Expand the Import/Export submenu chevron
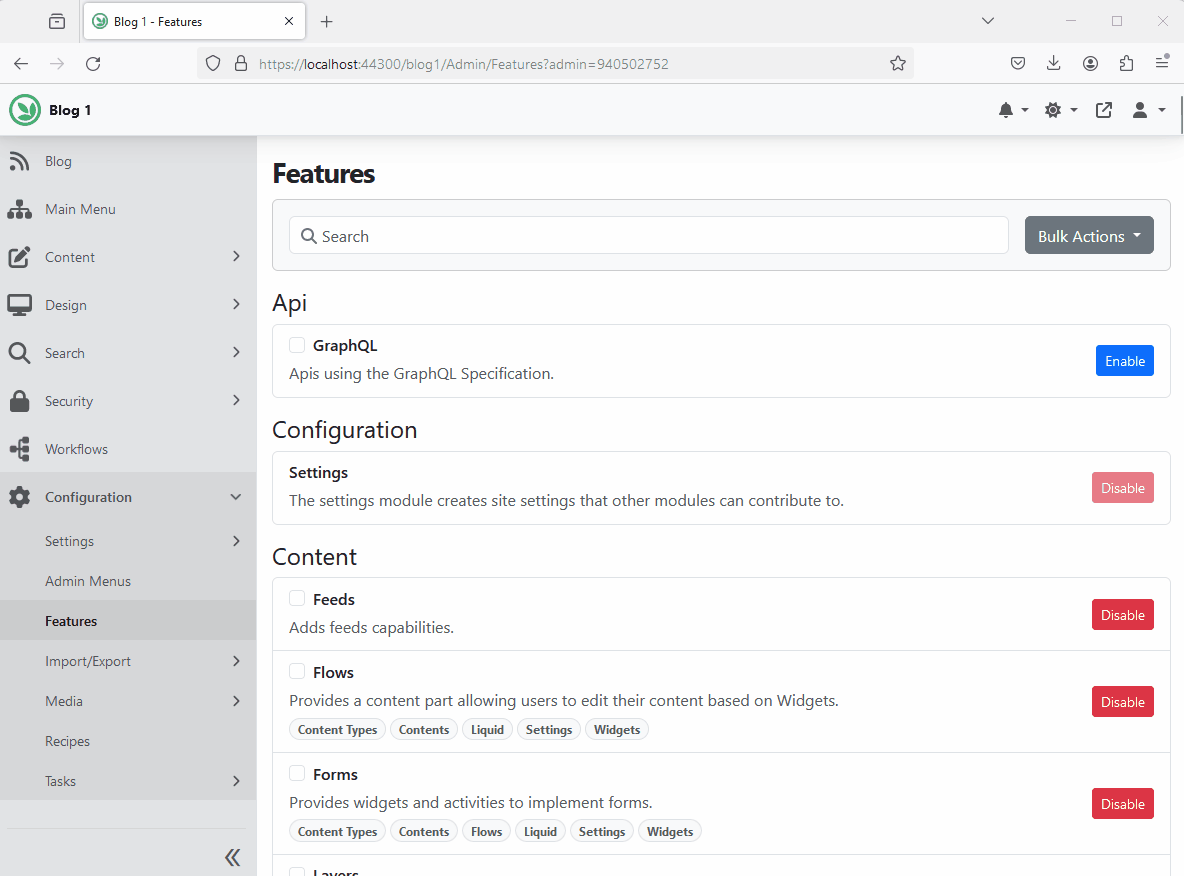1184x876 pixels. [x=236, y=661]
